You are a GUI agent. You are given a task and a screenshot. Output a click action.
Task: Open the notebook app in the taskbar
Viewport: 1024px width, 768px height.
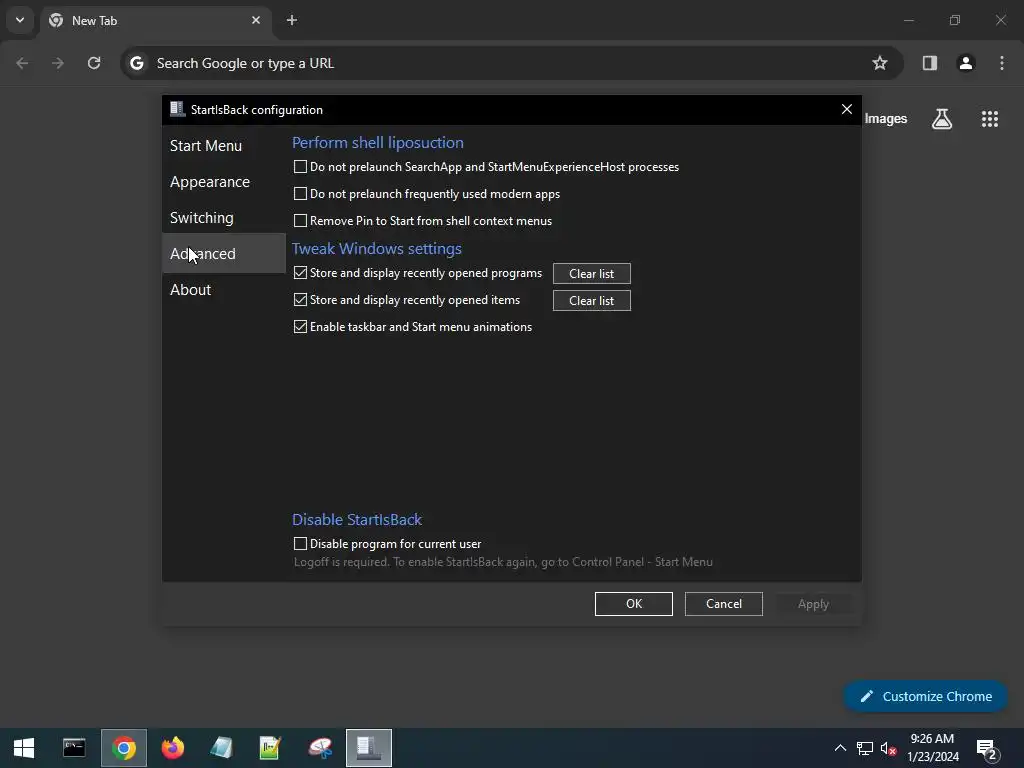click(222, 748)
